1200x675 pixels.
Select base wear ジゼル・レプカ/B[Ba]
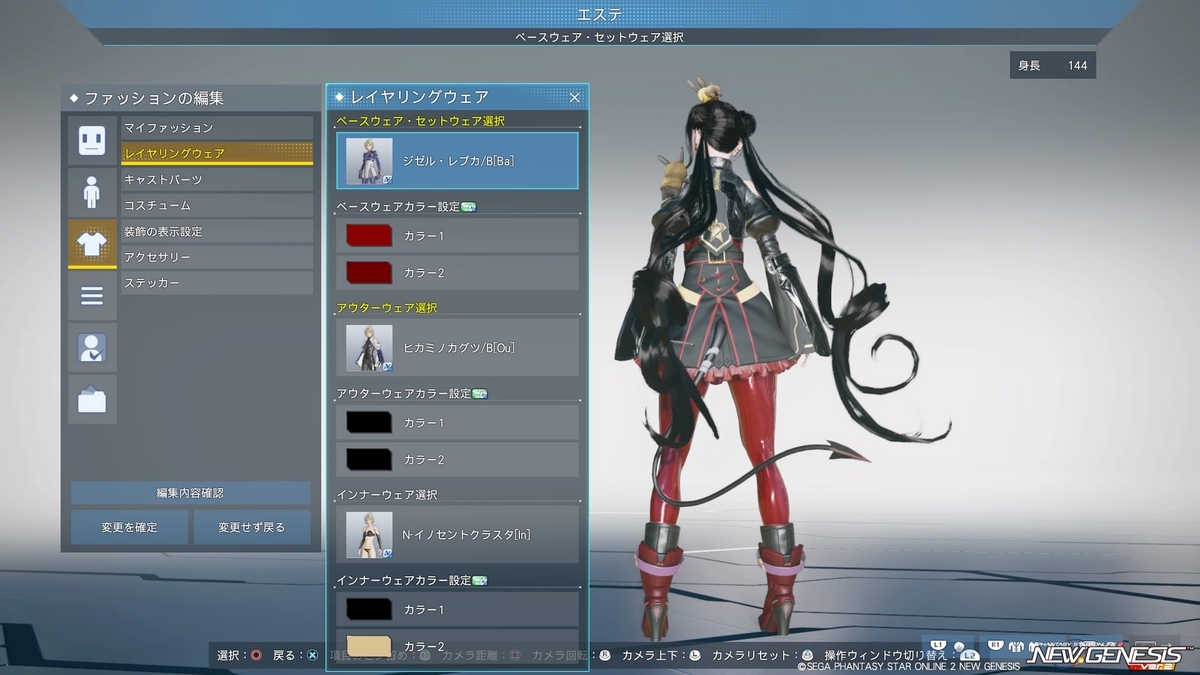[457, 160]
